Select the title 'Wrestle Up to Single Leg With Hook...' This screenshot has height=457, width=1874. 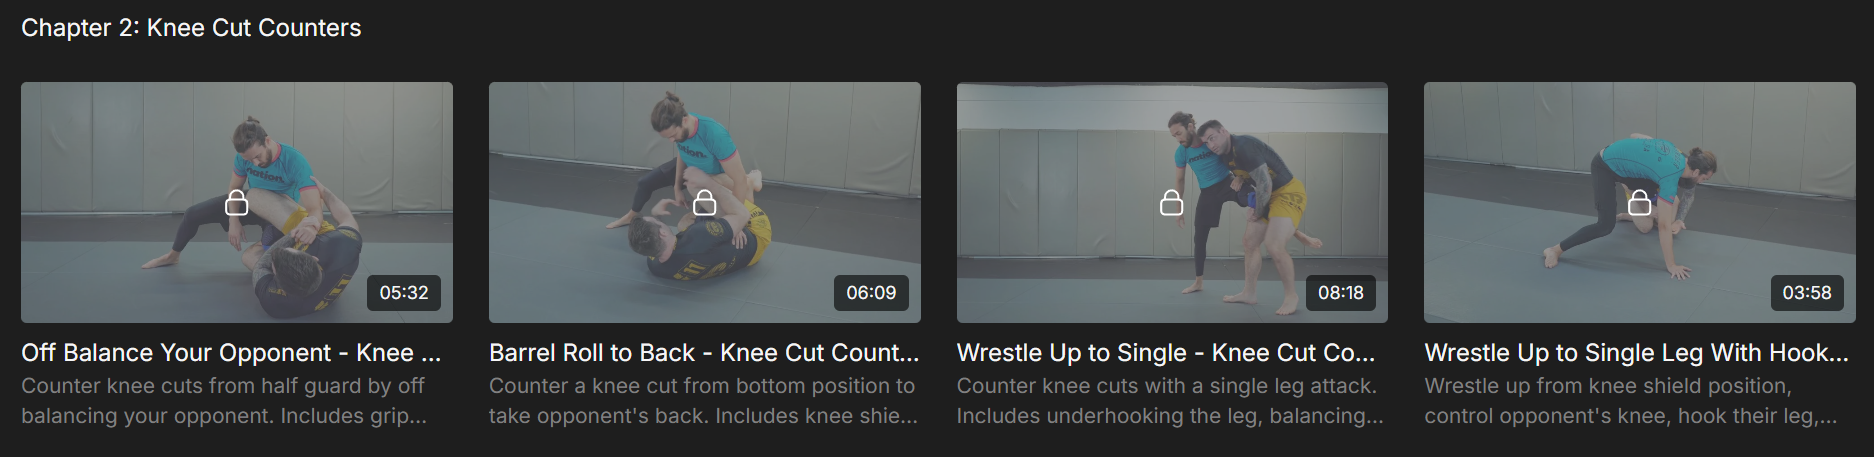tap(1636, 353)
